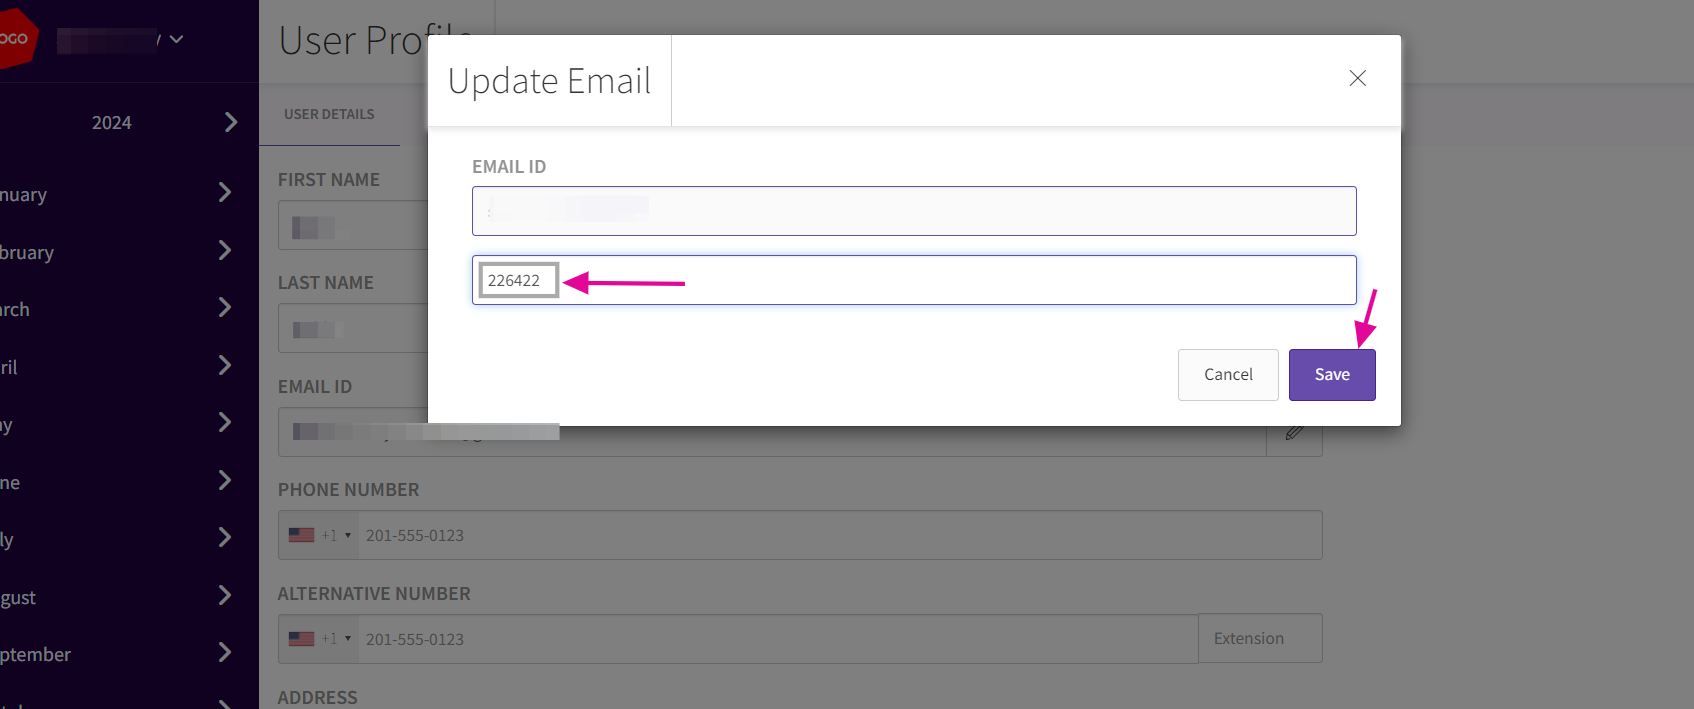
Task: Click the pencil edit icon for email
Action: tap(1294, 433)
